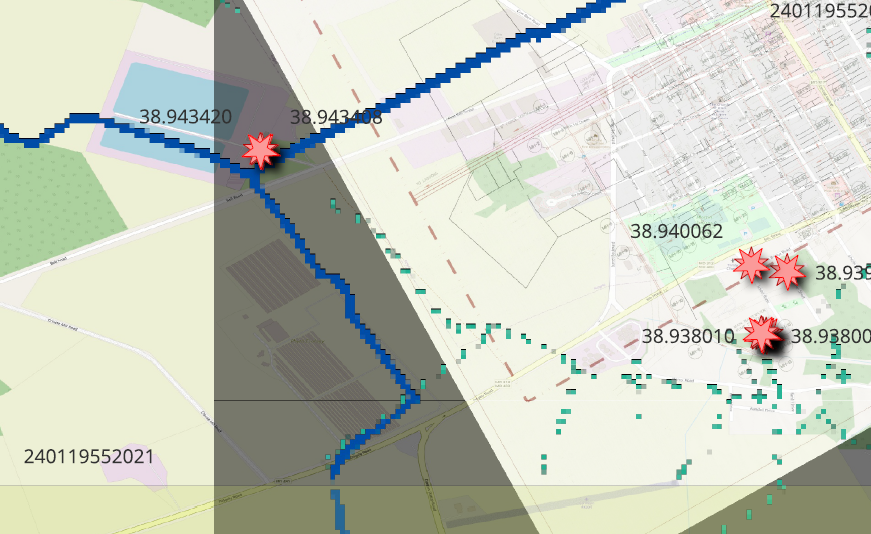Click the 38.940062 latitude label
The width and height of the screenshot is (871, 534).
pyautogui.click(x=677, y=231)
